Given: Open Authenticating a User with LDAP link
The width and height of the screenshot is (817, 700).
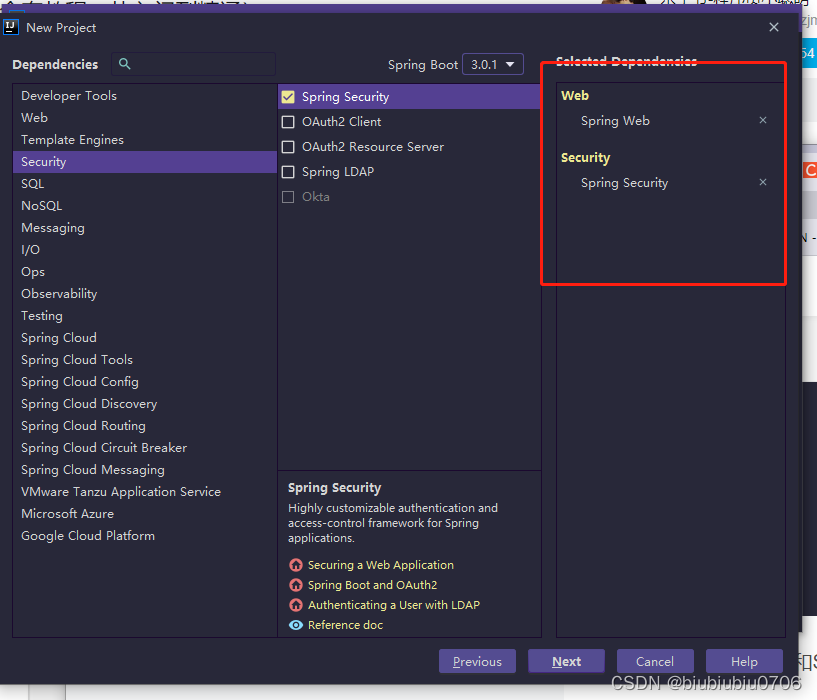Looking at the screenshot, I should [x=394, y=605].
